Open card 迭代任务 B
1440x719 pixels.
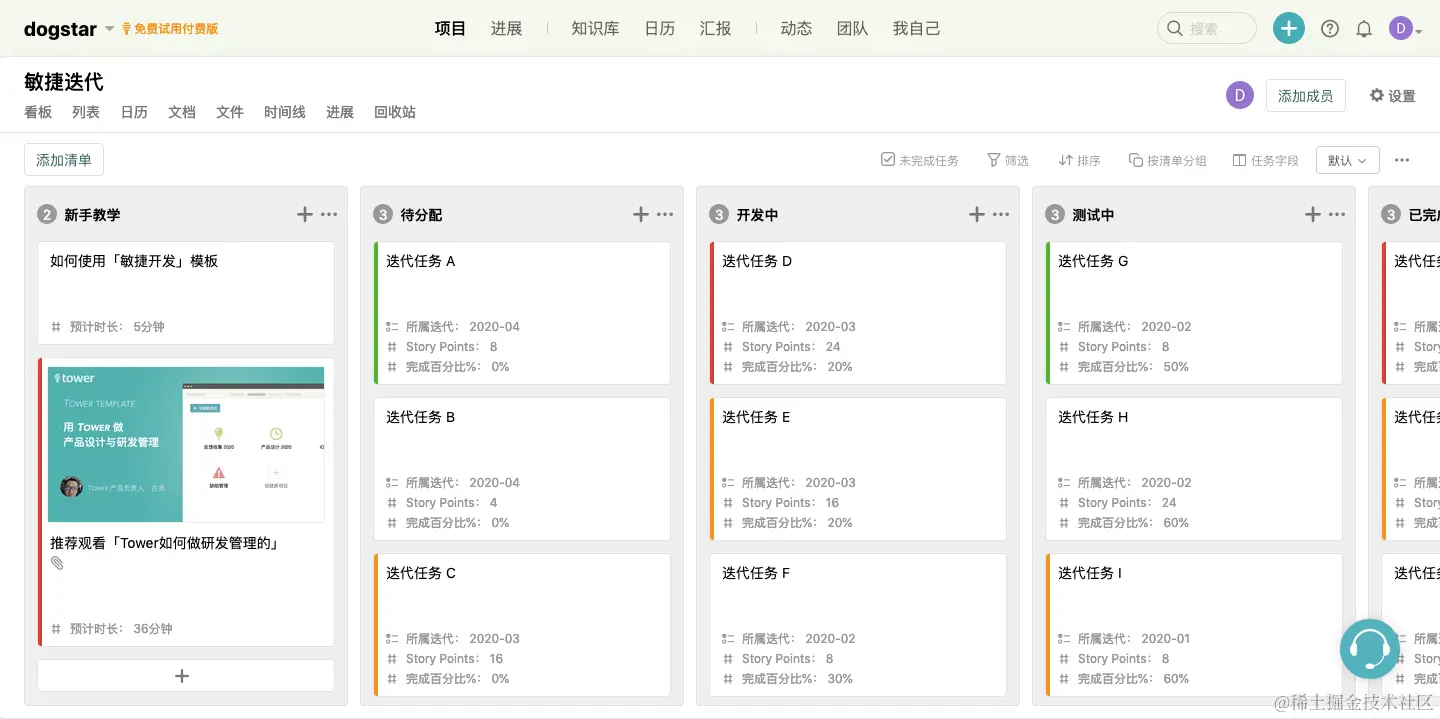(522, 469)
